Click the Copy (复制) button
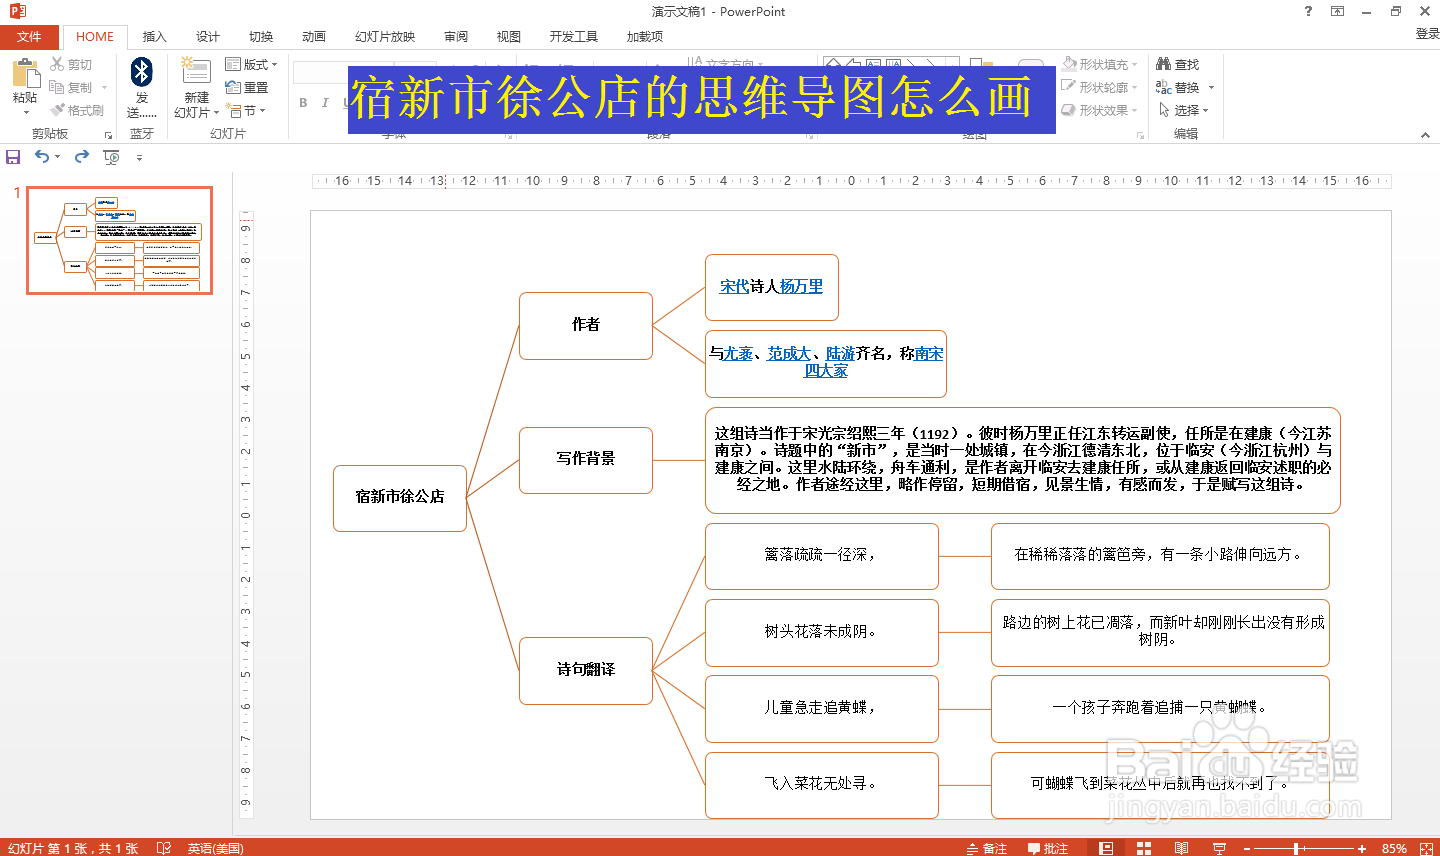This screenshot has width=1440, height=856. tap(71, 87)
